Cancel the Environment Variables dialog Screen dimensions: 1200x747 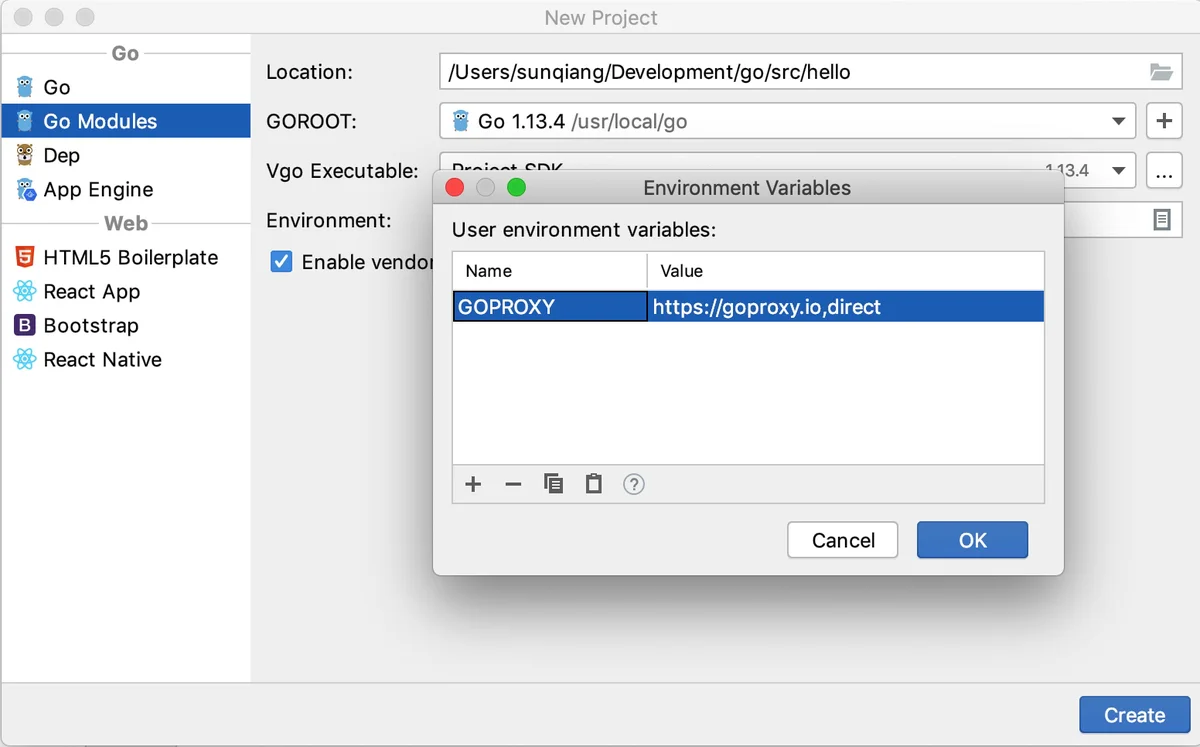pyautogui.click(x=843, y=540)
